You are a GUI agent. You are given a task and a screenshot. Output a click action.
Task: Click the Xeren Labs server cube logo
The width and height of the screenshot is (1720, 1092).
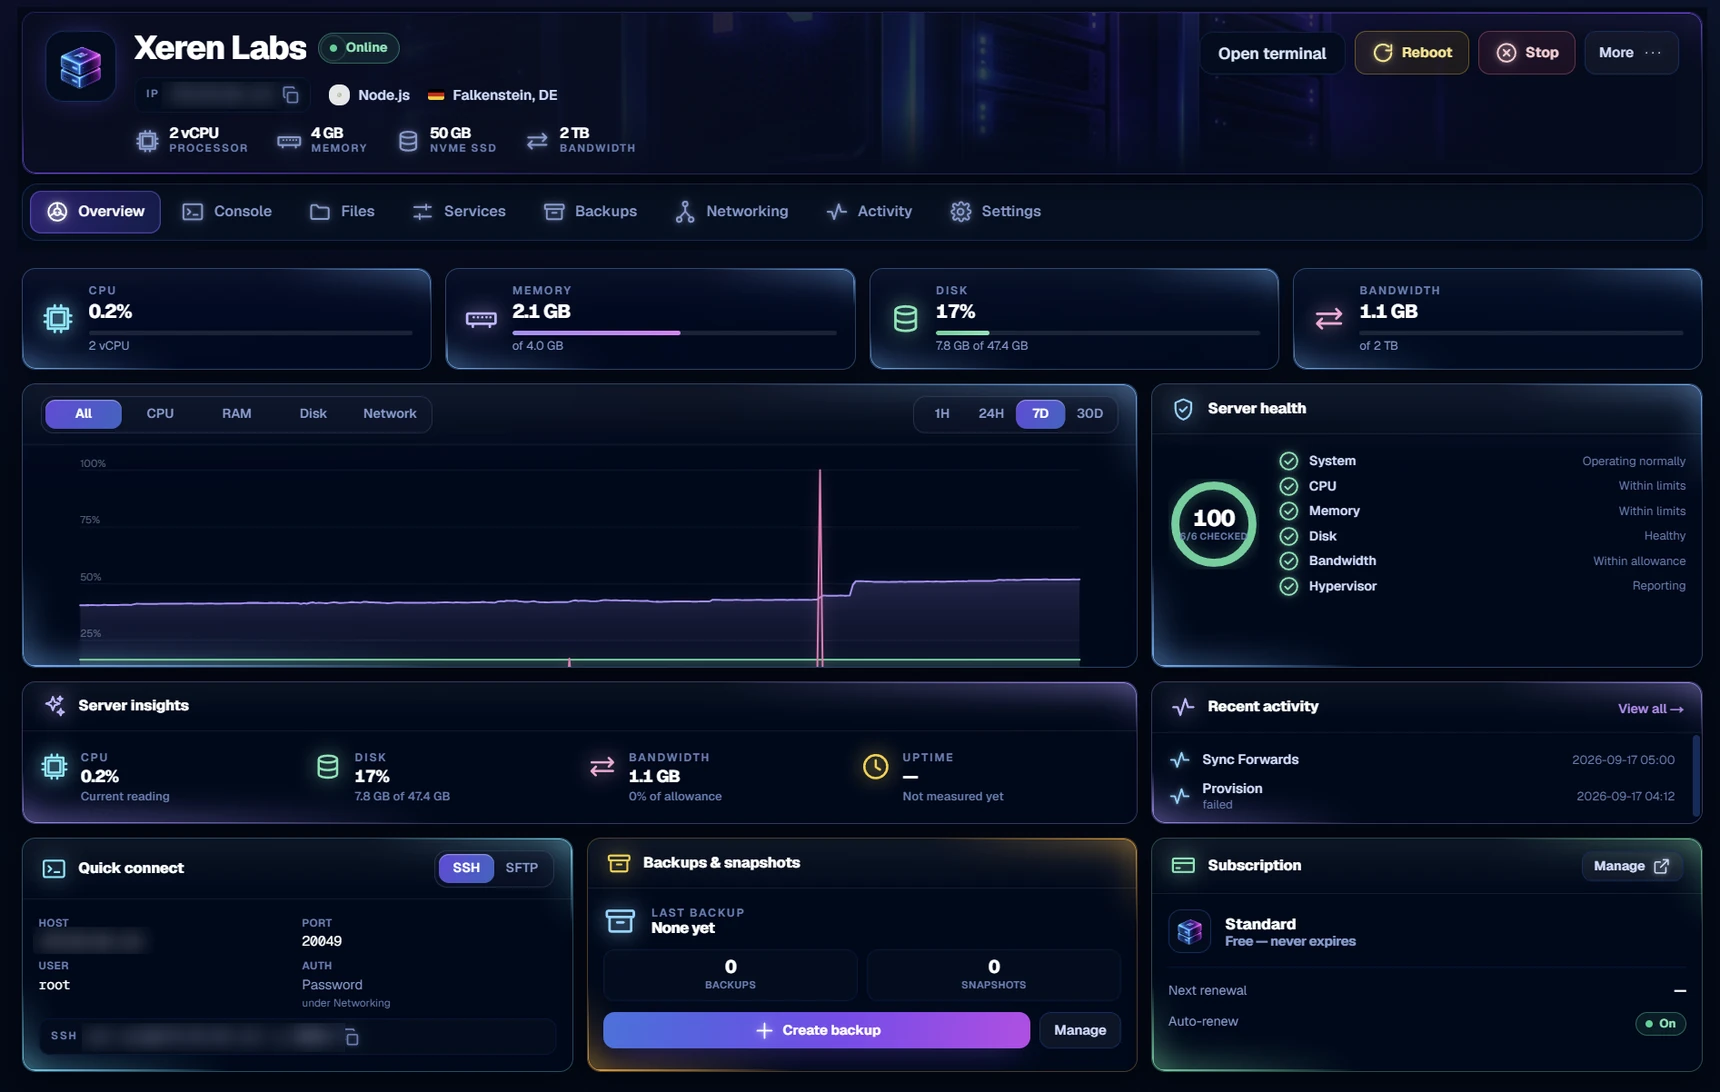point(80,67)
